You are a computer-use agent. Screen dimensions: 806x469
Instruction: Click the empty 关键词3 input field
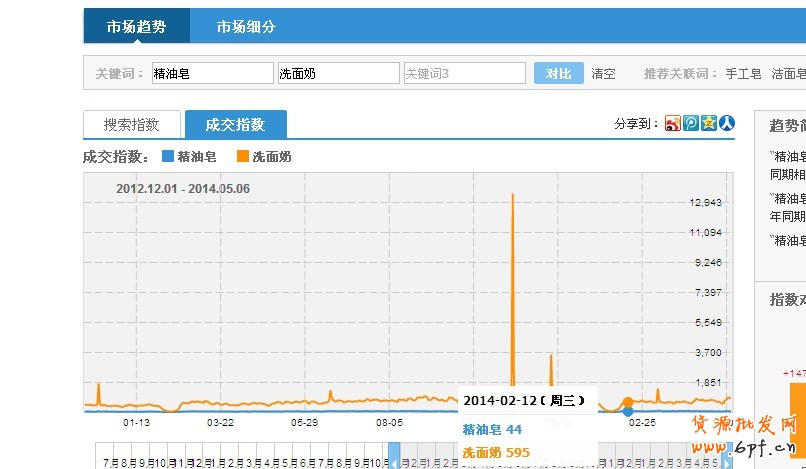(x=463, y=74)
